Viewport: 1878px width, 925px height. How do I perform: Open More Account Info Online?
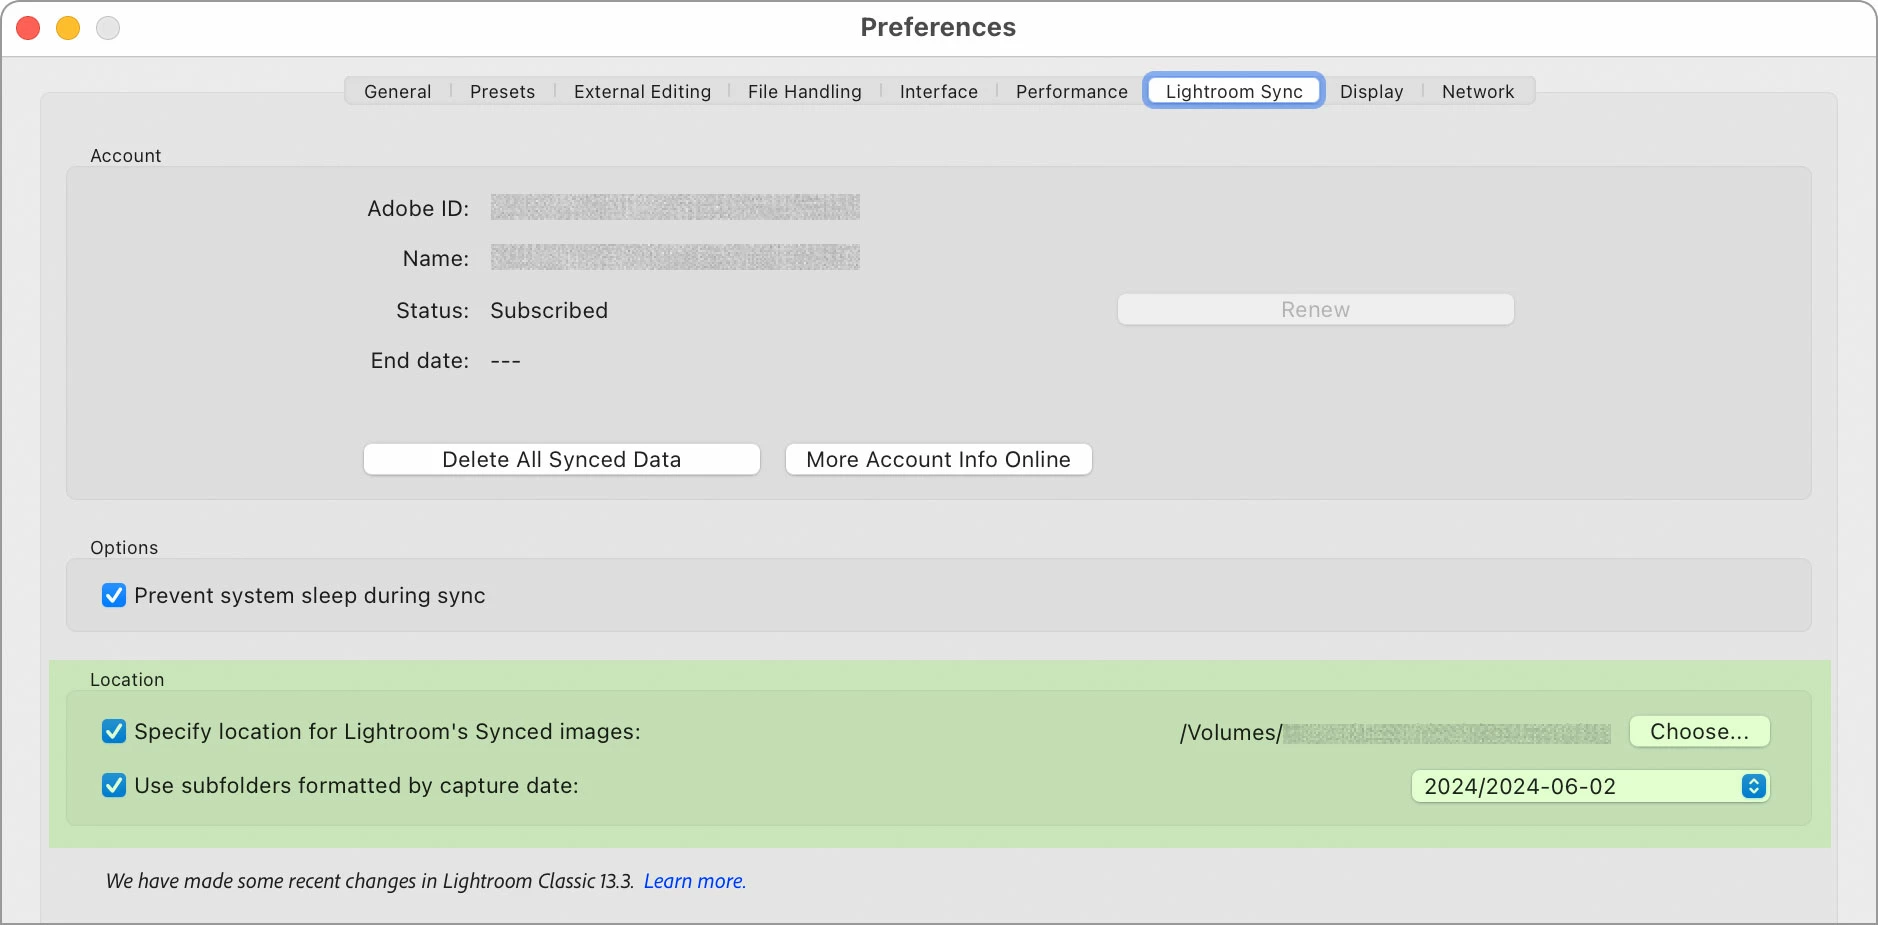pos(938,459)
